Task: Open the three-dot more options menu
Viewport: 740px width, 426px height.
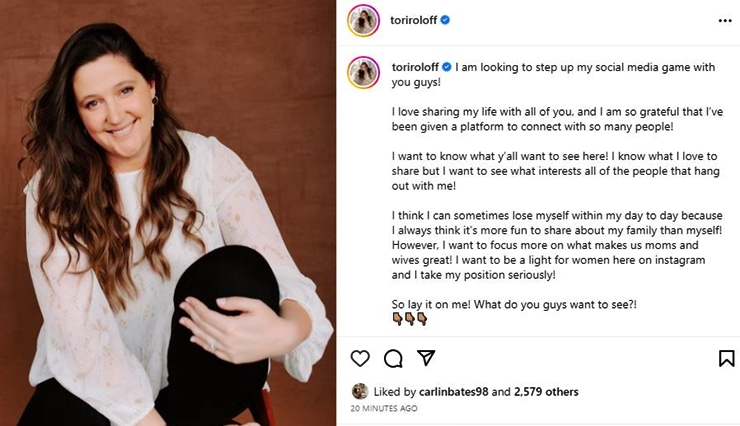Action: coord(724,20)
